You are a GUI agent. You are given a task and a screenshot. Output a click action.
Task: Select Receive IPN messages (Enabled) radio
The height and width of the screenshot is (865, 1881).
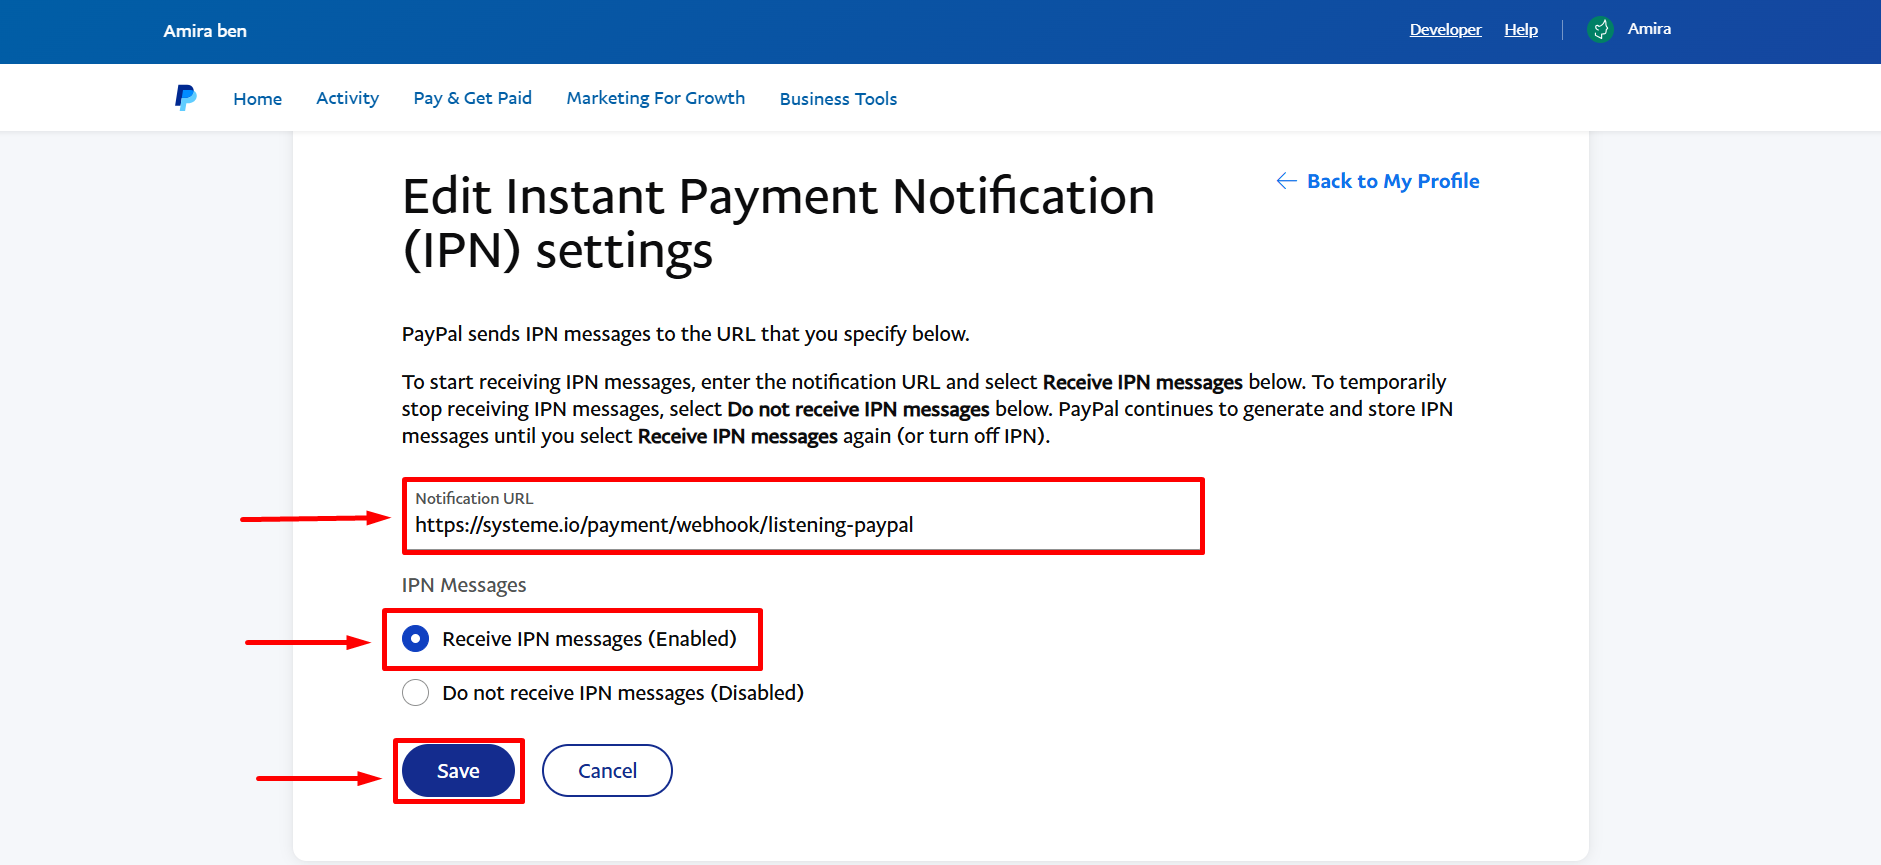coord(415,638)
